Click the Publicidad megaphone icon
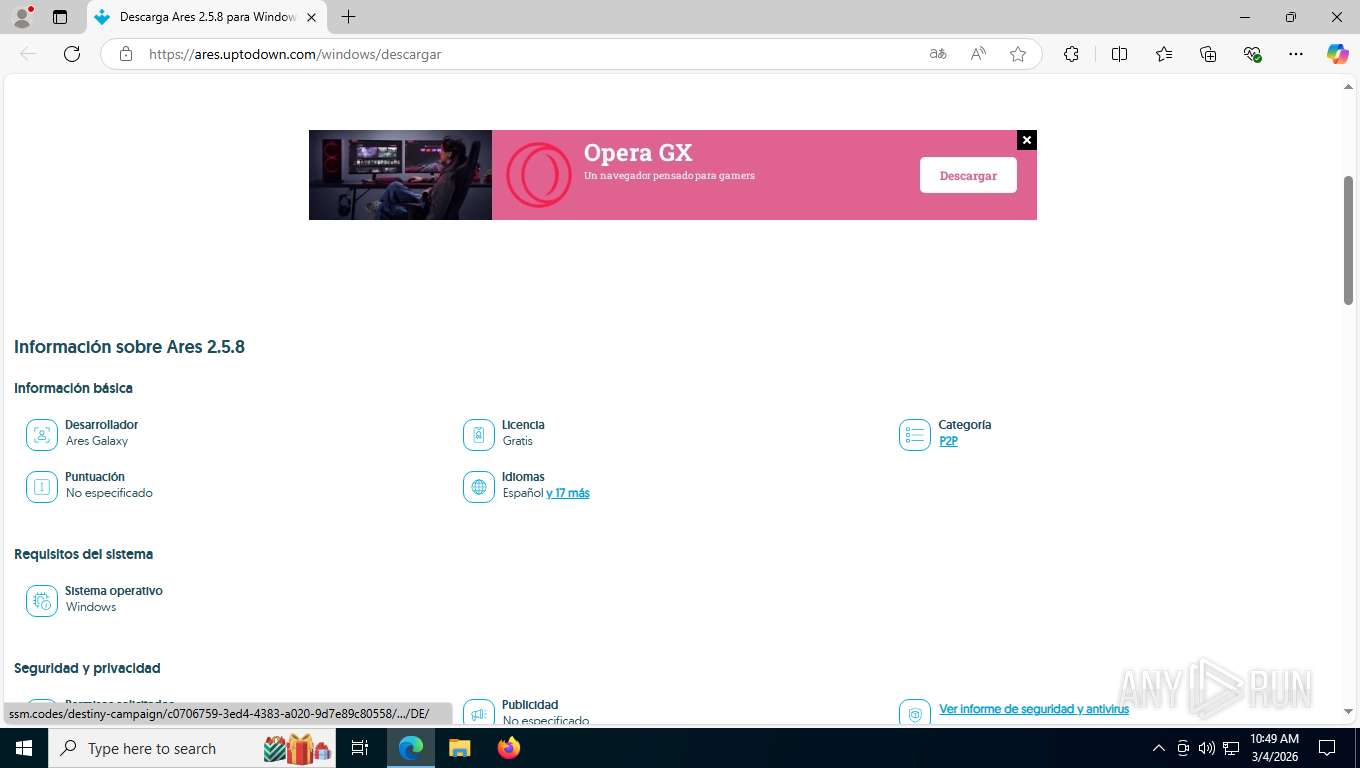The width and height of the screenshot is (1360, 768). 479,713
